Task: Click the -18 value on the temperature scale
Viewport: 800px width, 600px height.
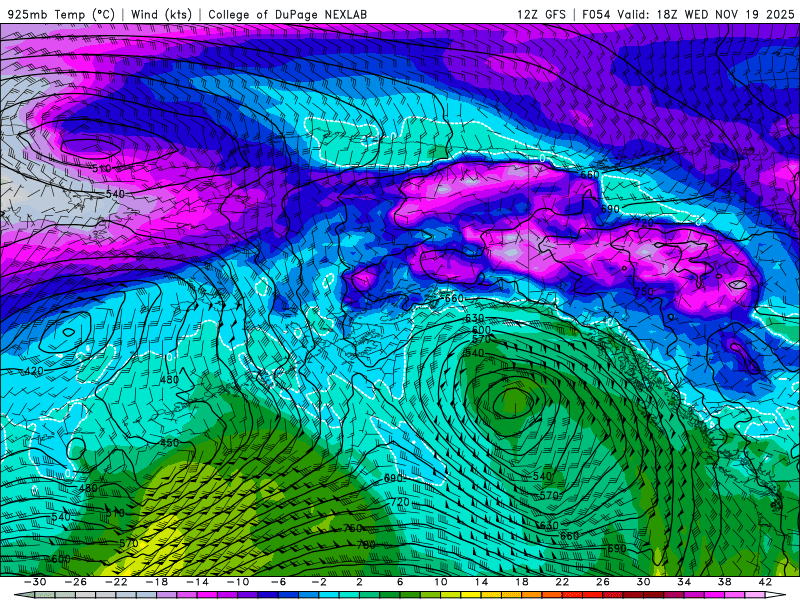Action: pyautogui.click(x=157, y=582)
